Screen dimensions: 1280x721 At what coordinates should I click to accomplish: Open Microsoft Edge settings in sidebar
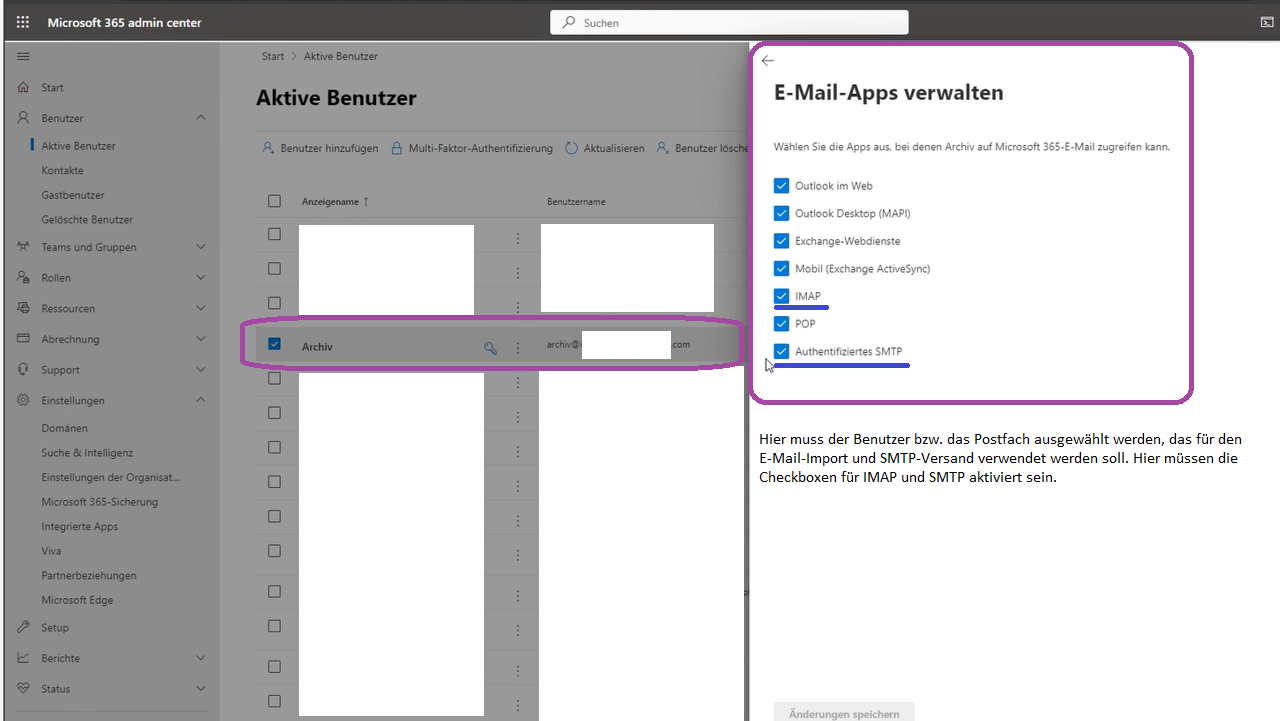coord(77,600)
